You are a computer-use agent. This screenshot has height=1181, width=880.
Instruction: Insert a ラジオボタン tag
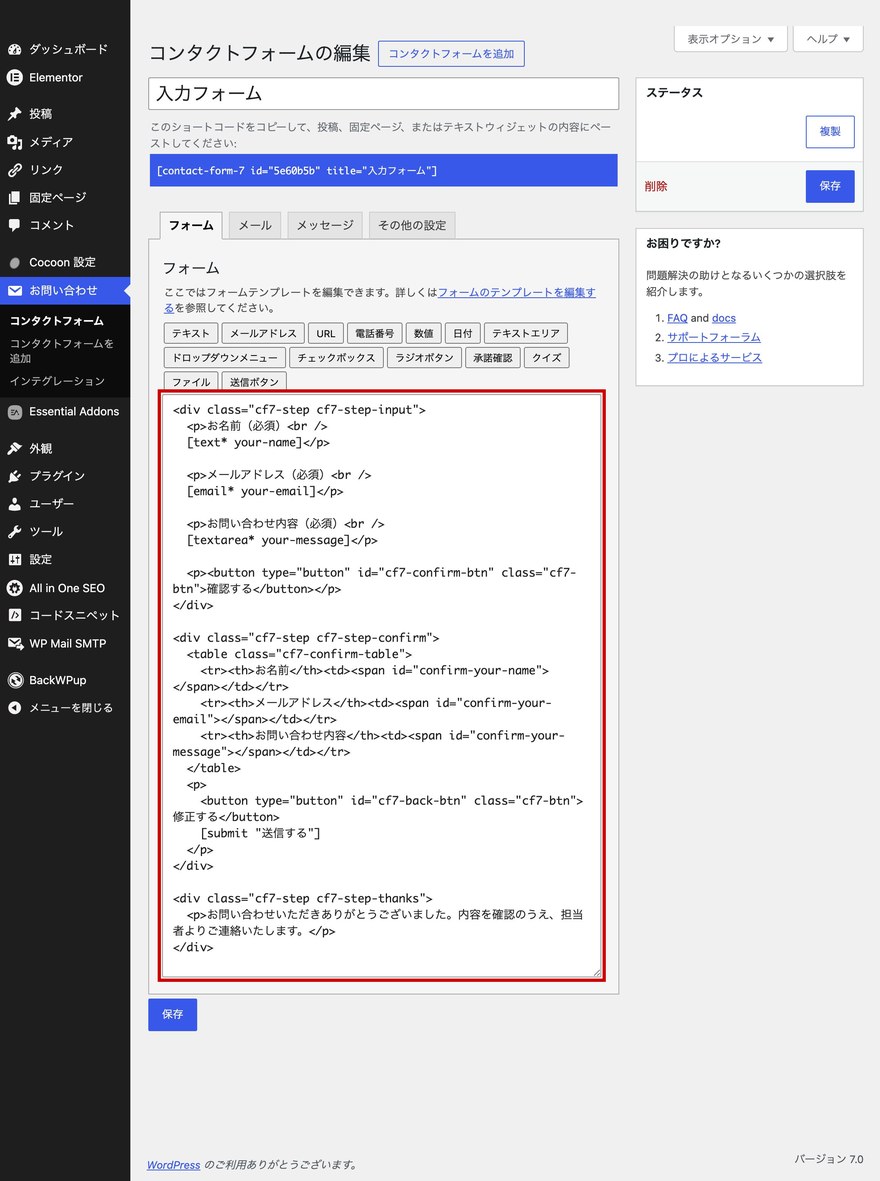pyautogui.click(x=424, y=358)
